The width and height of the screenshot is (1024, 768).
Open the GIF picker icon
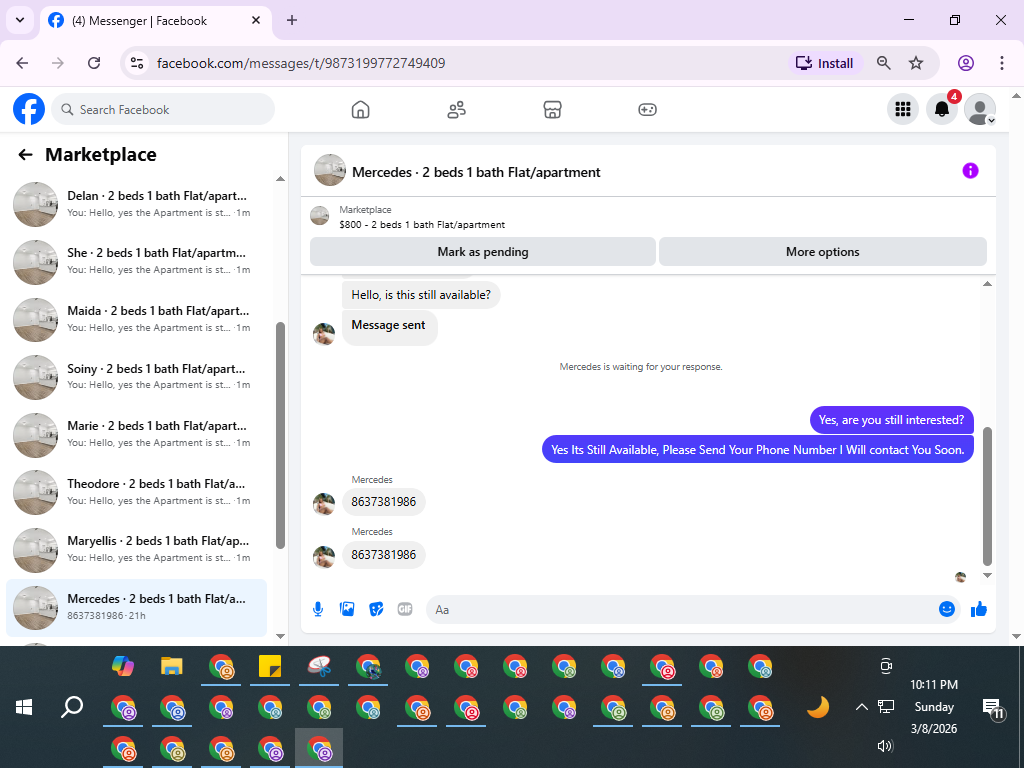tap(405, 609)
